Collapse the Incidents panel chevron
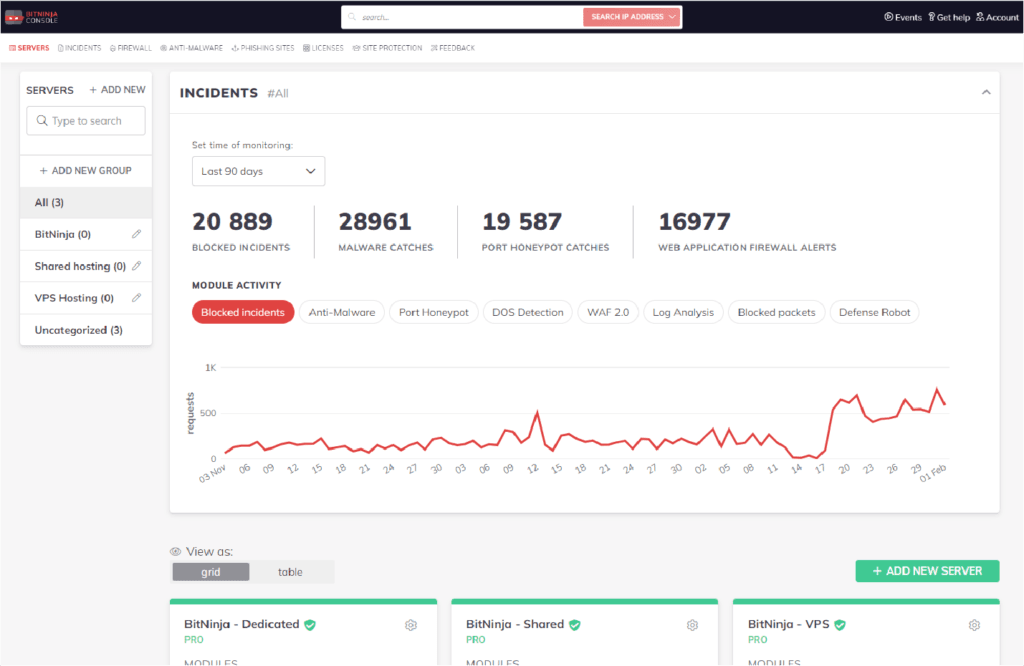The image size is (1024, 666). [x=986, y=91]
